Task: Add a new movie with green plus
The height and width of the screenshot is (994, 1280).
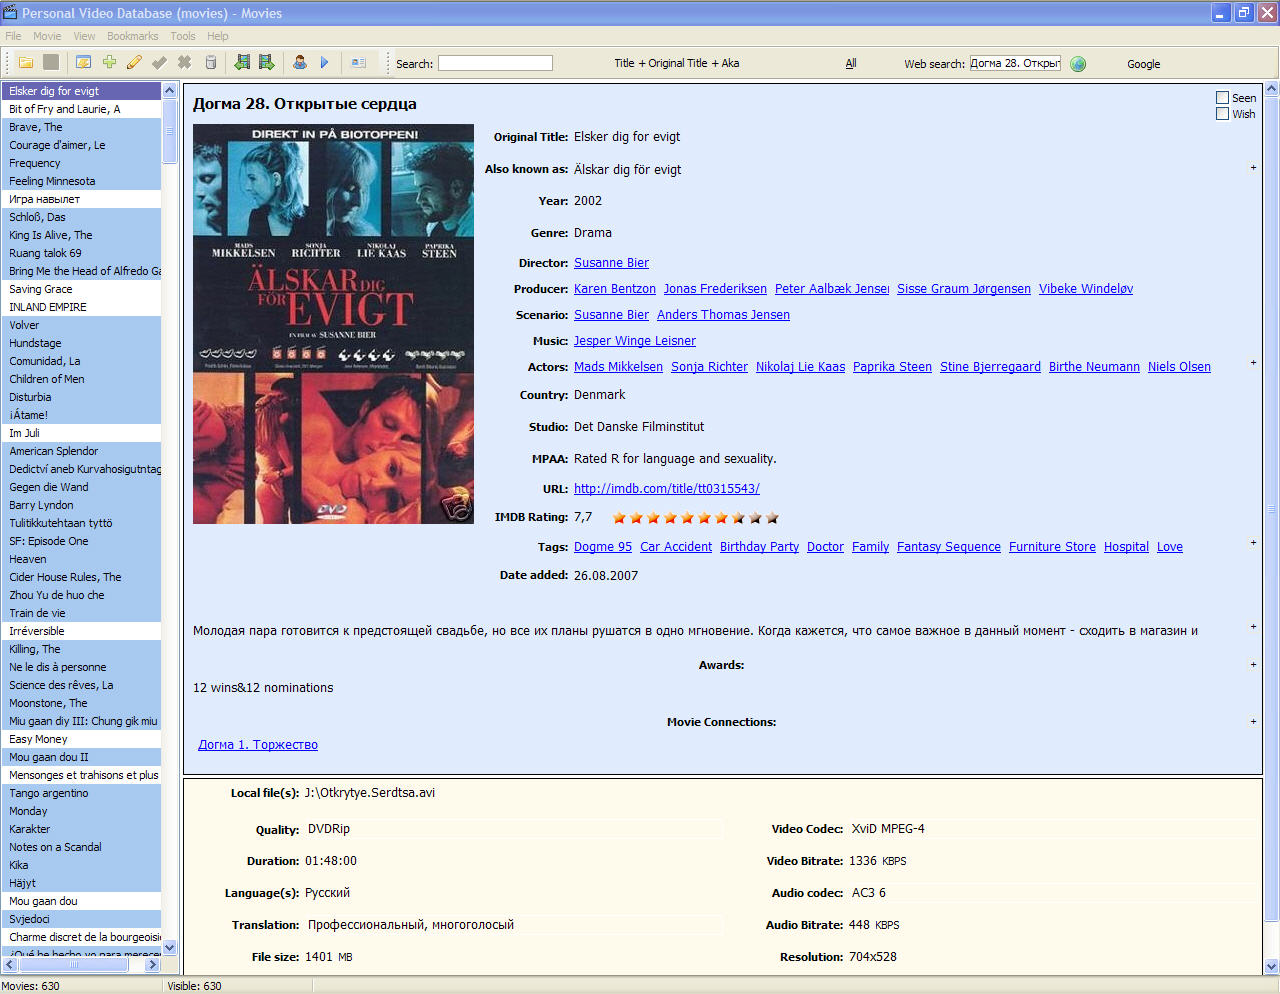Action: [x=109, y=62]
